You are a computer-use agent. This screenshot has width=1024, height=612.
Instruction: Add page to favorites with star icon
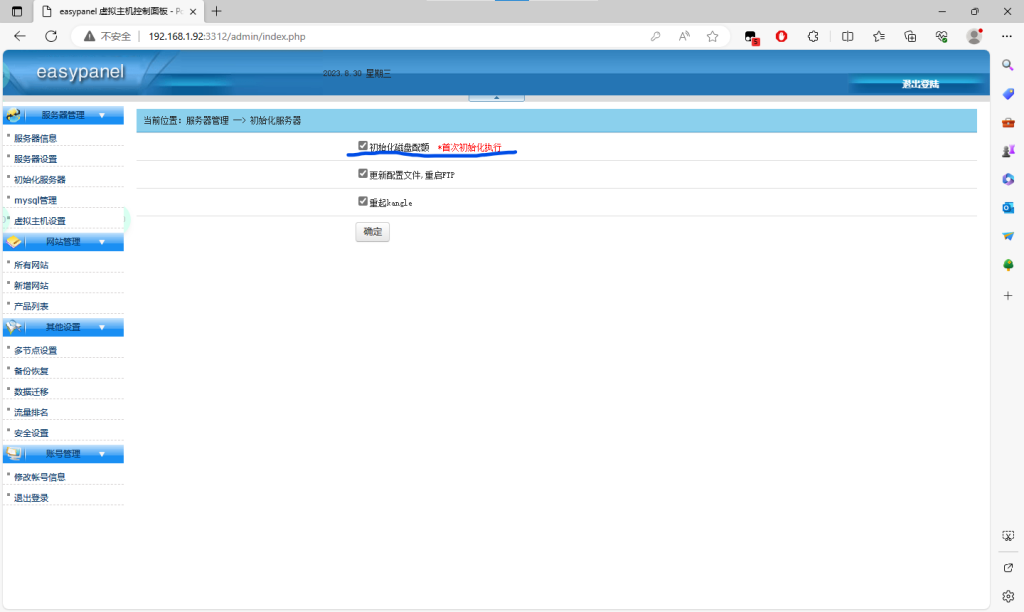pyautogui.click(x=712, y=36)
